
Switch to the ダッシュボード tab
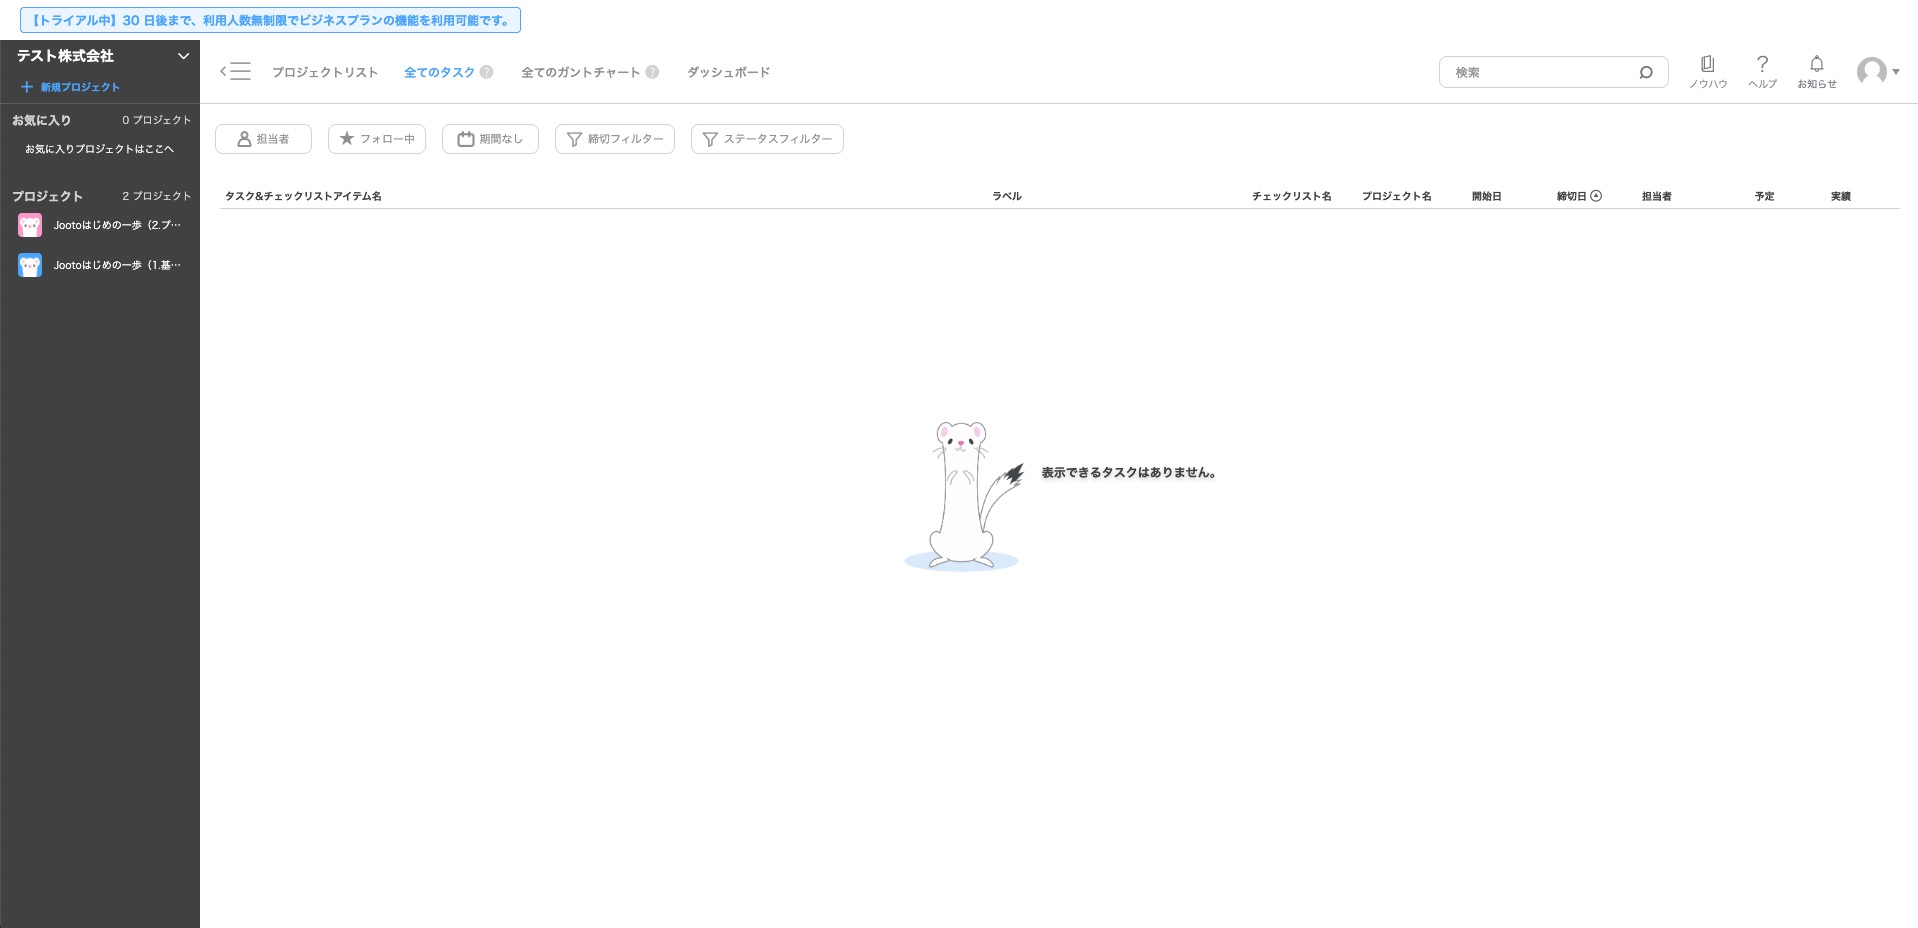(x=728, y=72)
